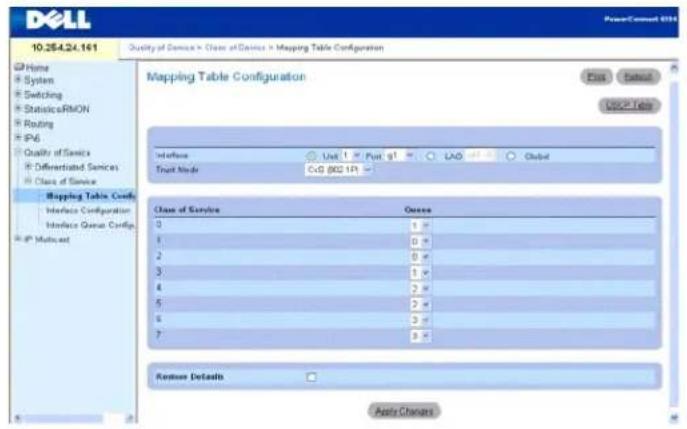687x429 pixels.
Task: Click the scroll down arrow of main pane
Action: (x=674, y=418)
